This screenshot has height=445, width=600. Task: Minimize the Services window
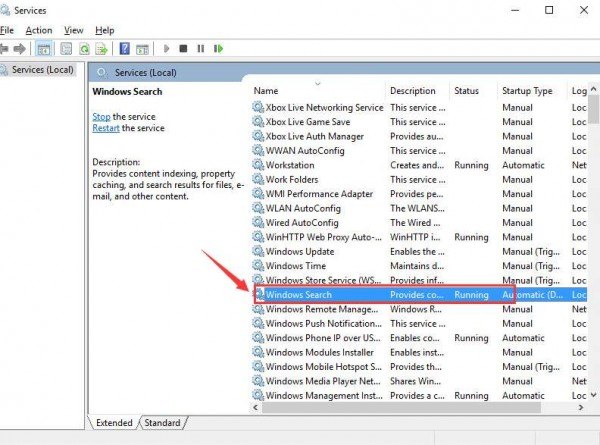click(x=515, y=10)
